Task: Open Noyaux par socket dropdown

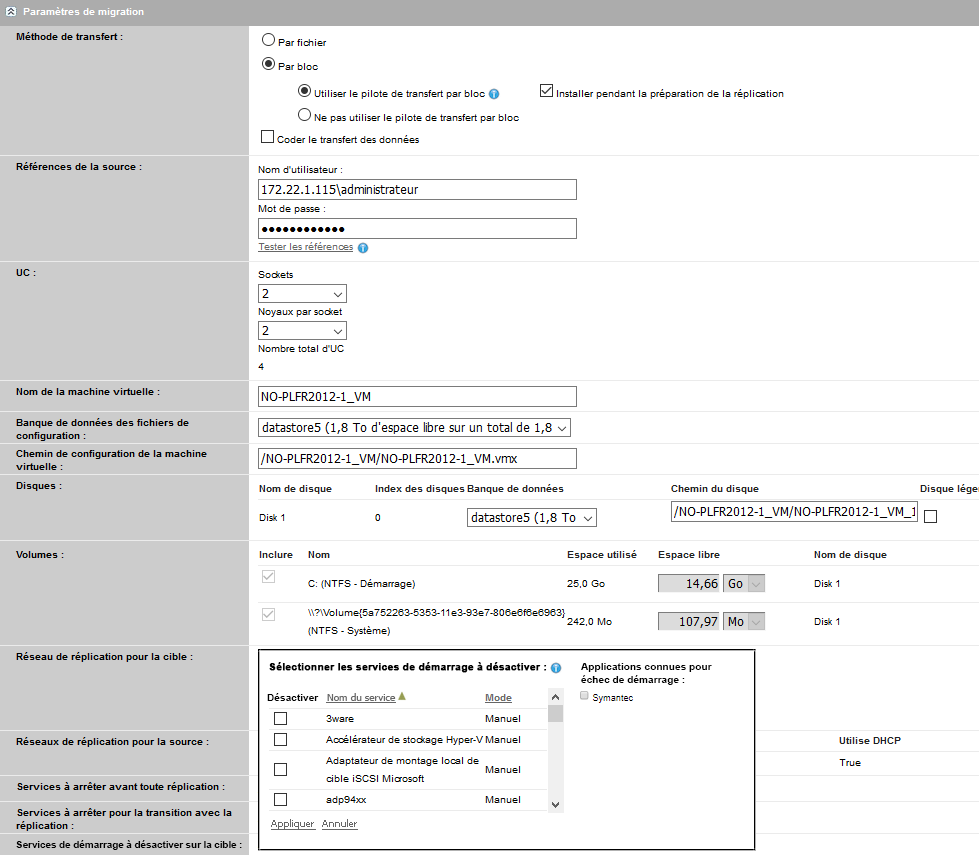Action: 302,331
